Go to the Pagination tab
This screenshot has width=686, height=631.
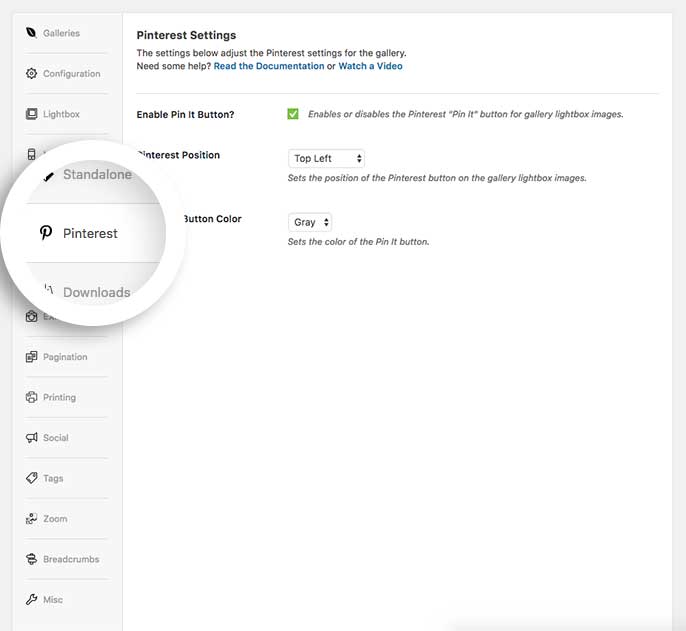coord(65,357)
